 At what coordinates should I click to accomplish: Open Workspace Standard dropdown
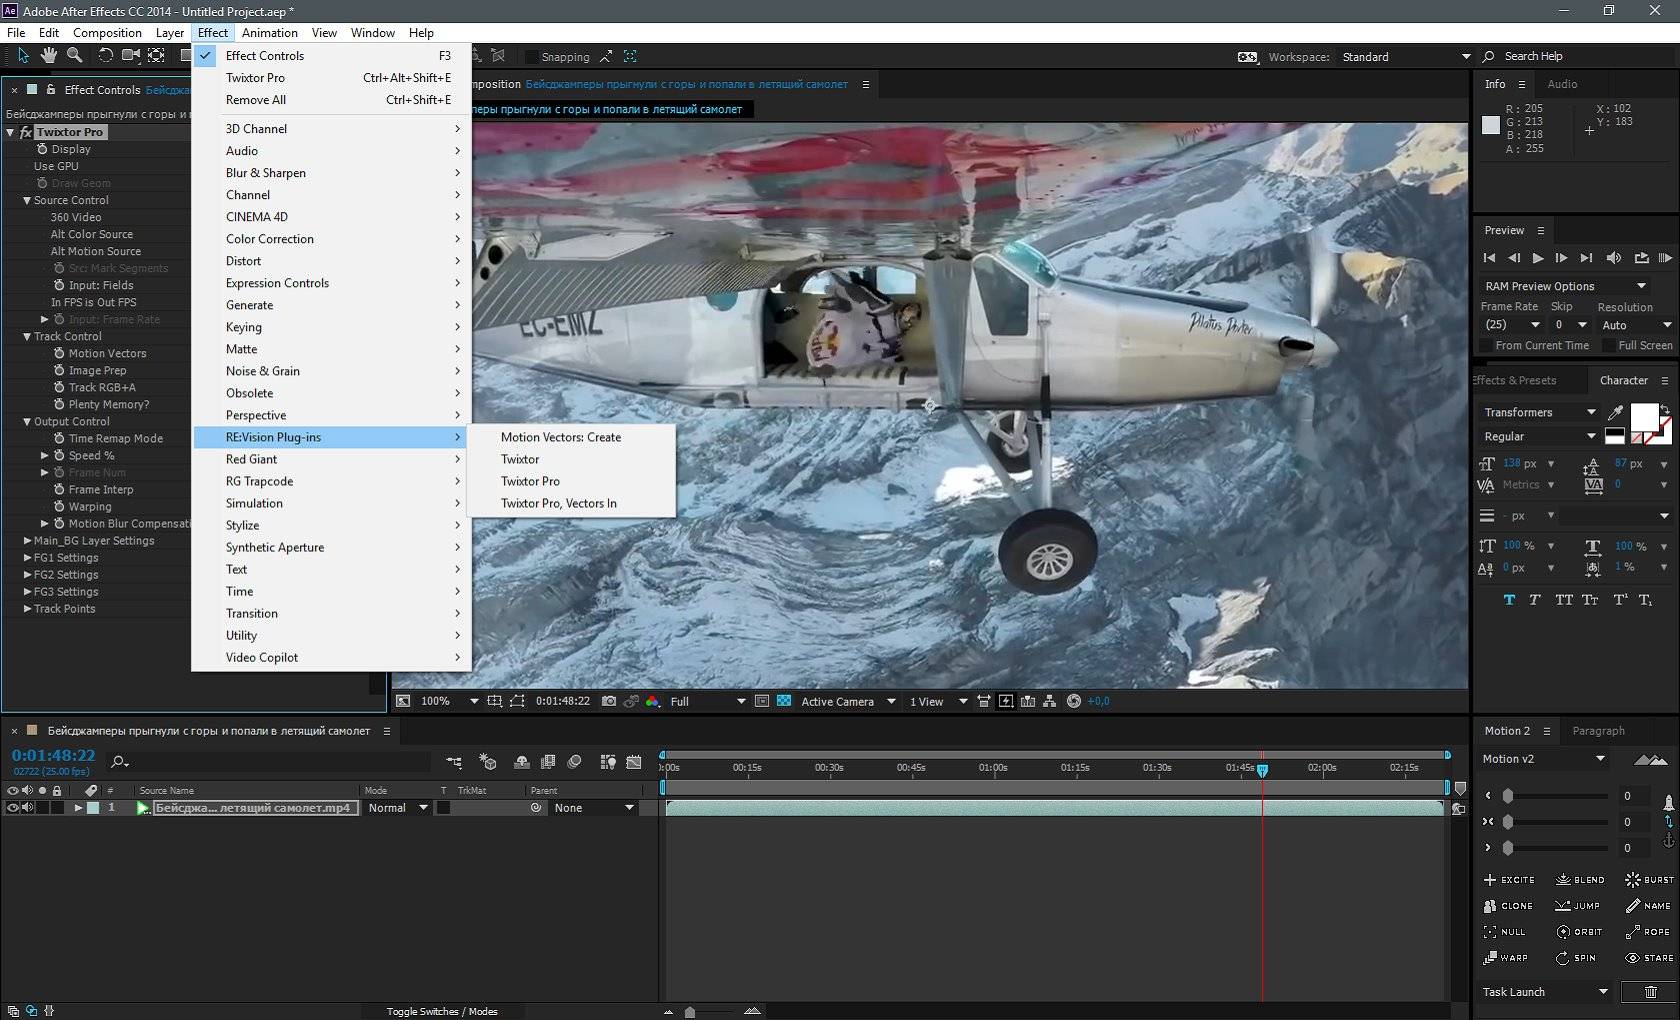pyautogui.click(x=1405, y=57)
